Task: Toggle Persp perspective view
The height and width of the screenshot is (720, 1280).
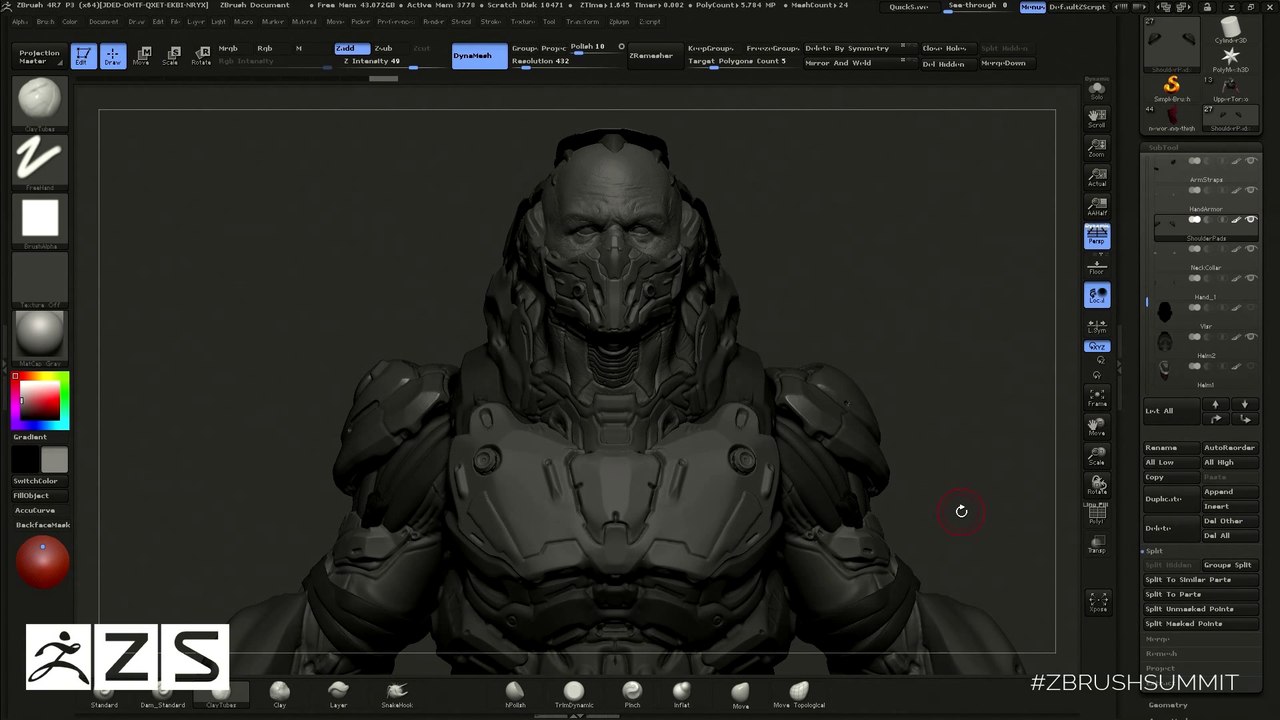Action: 1097,236
